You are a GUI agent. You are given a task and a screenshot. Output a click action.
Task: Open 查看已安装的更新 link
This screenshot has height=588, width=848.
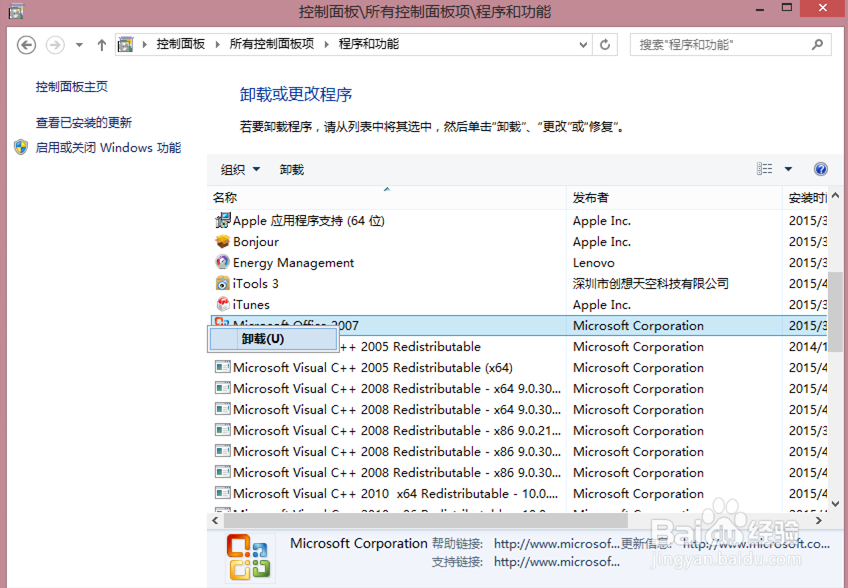coord(84,123)
